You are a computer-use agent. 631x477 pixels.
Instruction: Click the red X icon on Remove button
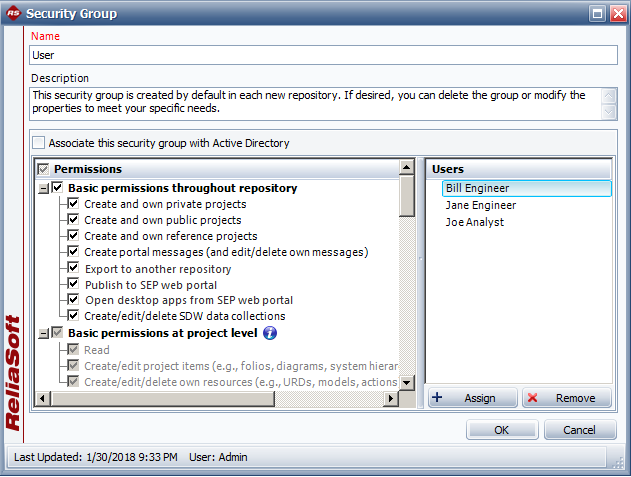click(533, 398)
